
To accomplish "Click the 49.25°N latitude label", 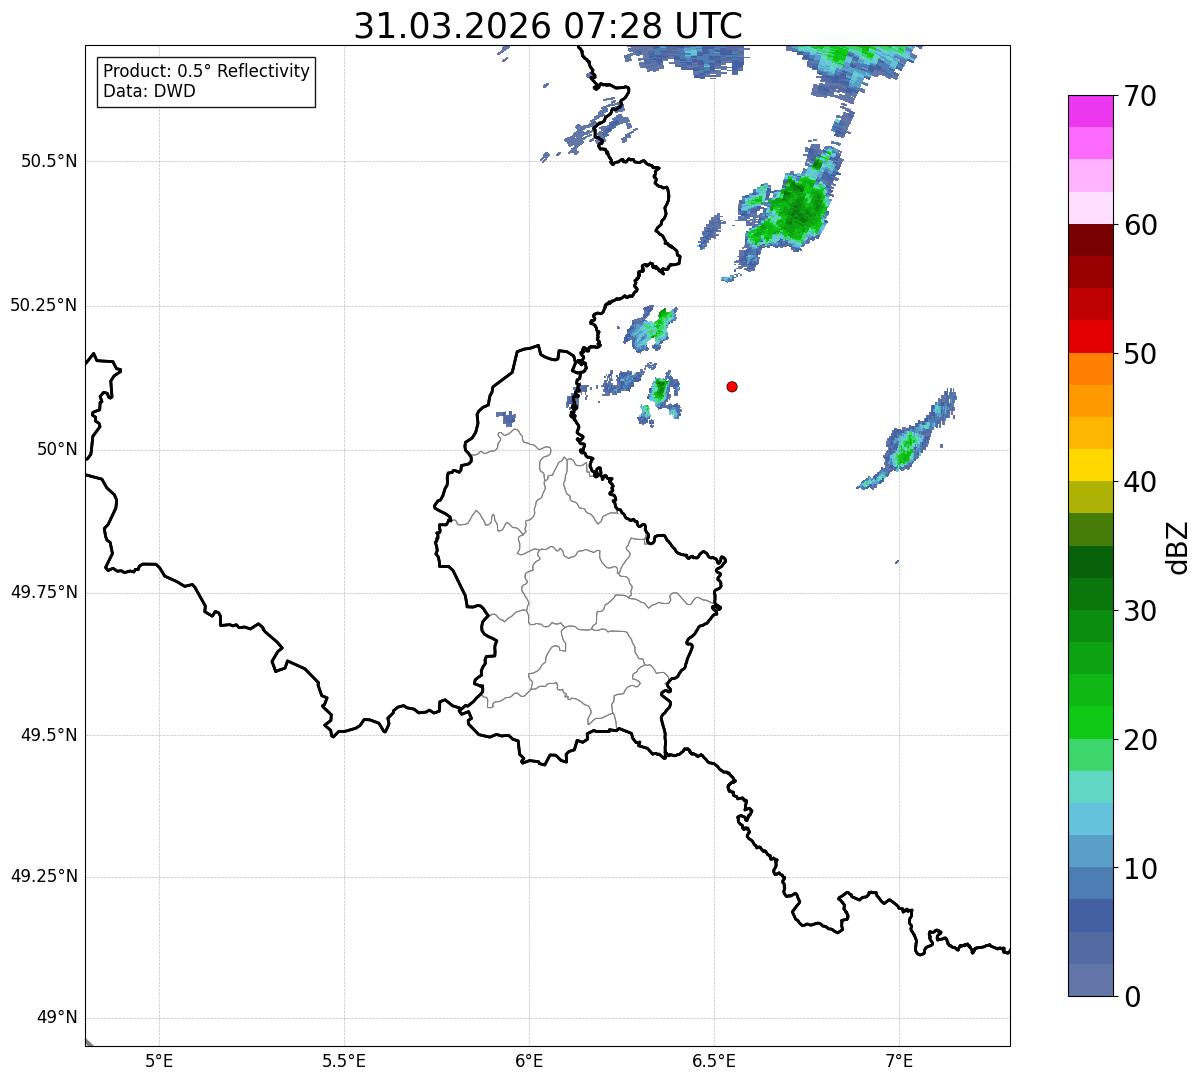I will [x=44, y=876].
